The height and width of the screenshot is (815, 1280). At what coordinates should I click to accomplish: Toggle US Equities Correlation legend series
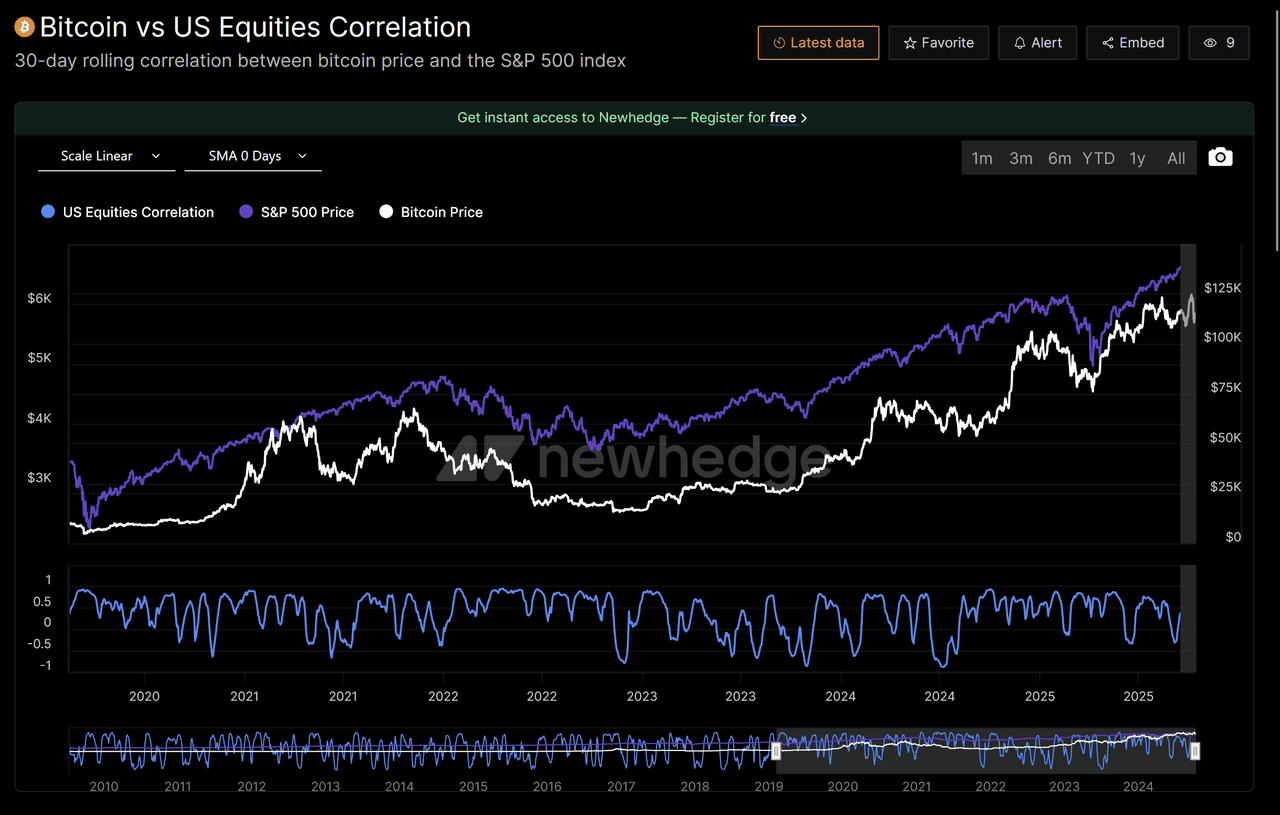127,212
